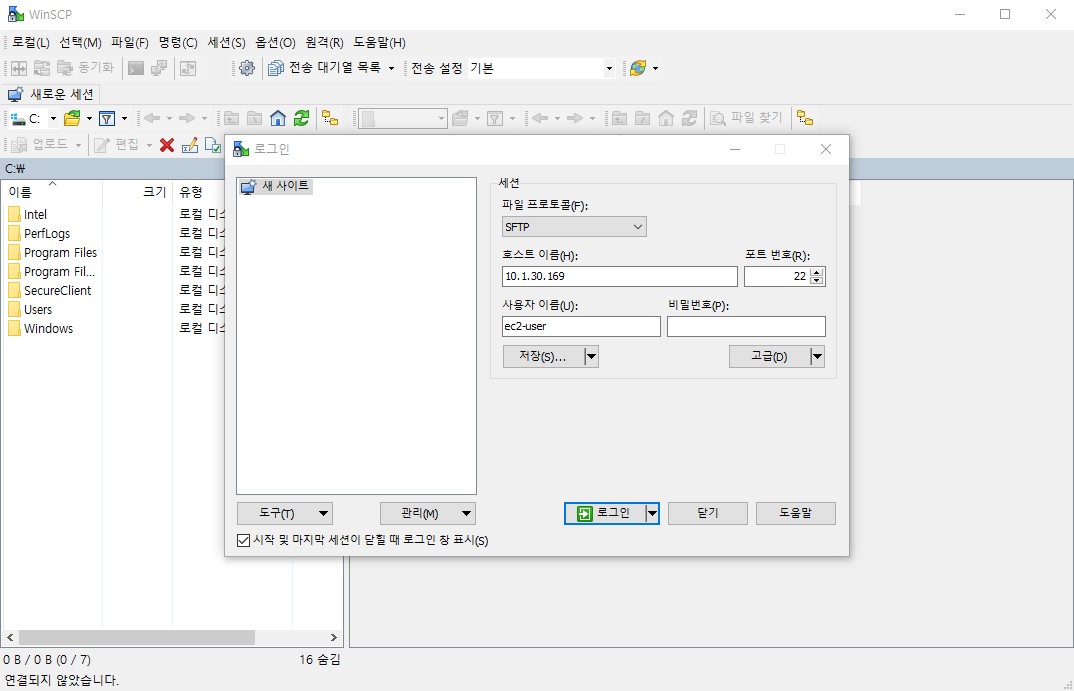Click the Open in PuTTY icon

tap(159, 68)
